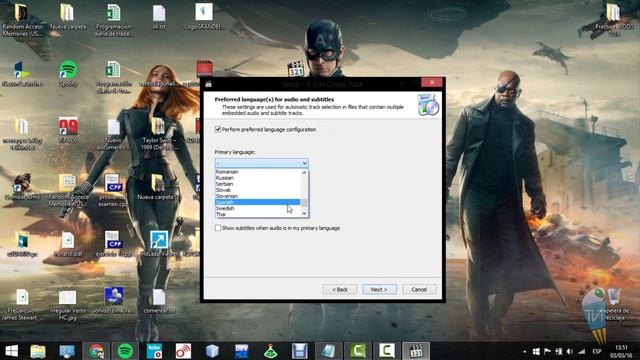This screenshot has height=360, width=640.
Task: Select Swedish in the language list
Action: 258,208
